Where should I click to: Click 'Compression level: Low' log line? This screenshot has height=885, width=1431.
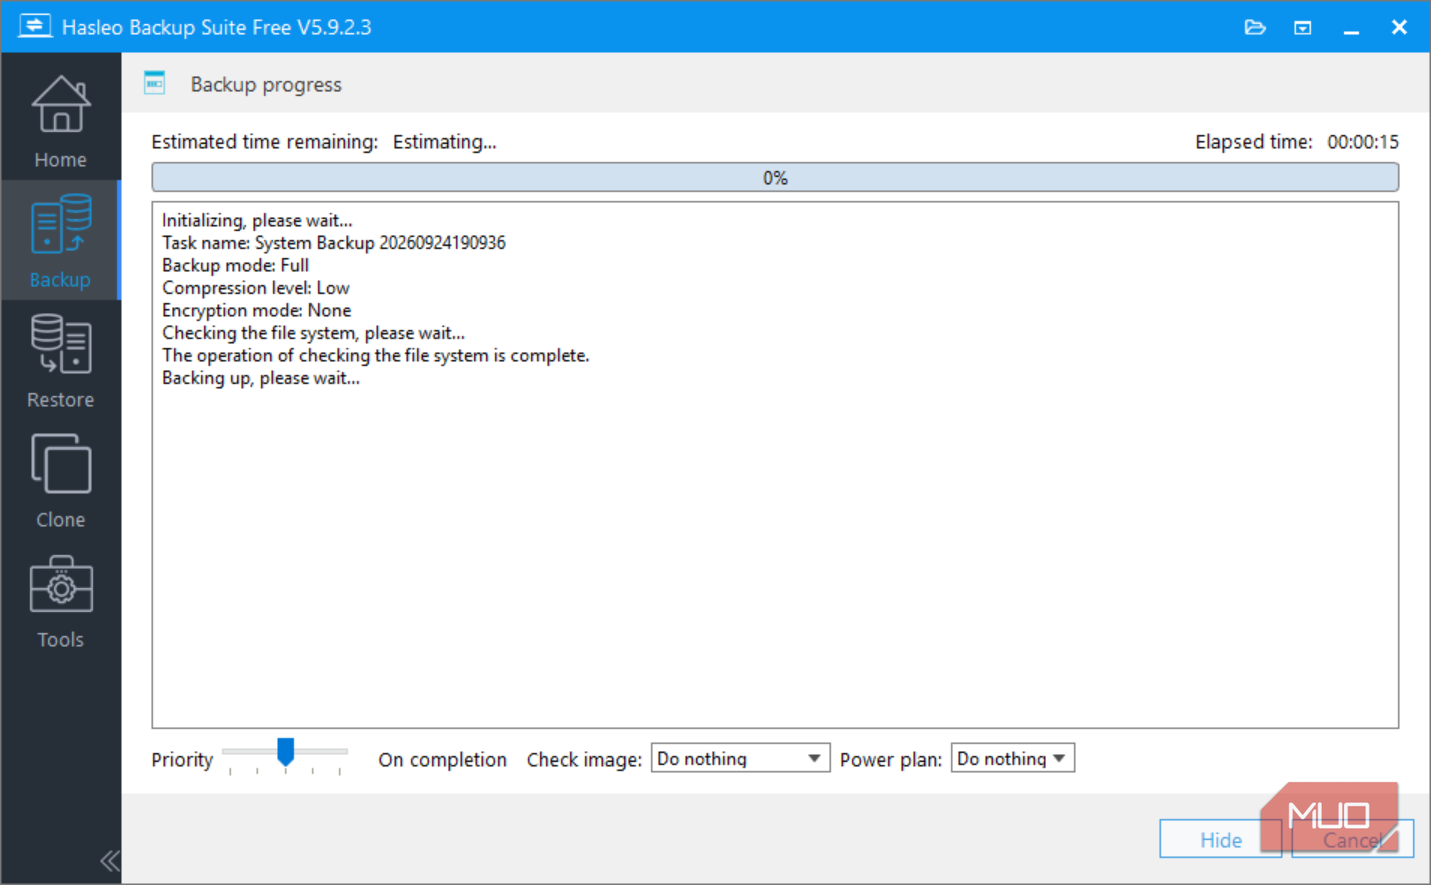click(256, 288)
